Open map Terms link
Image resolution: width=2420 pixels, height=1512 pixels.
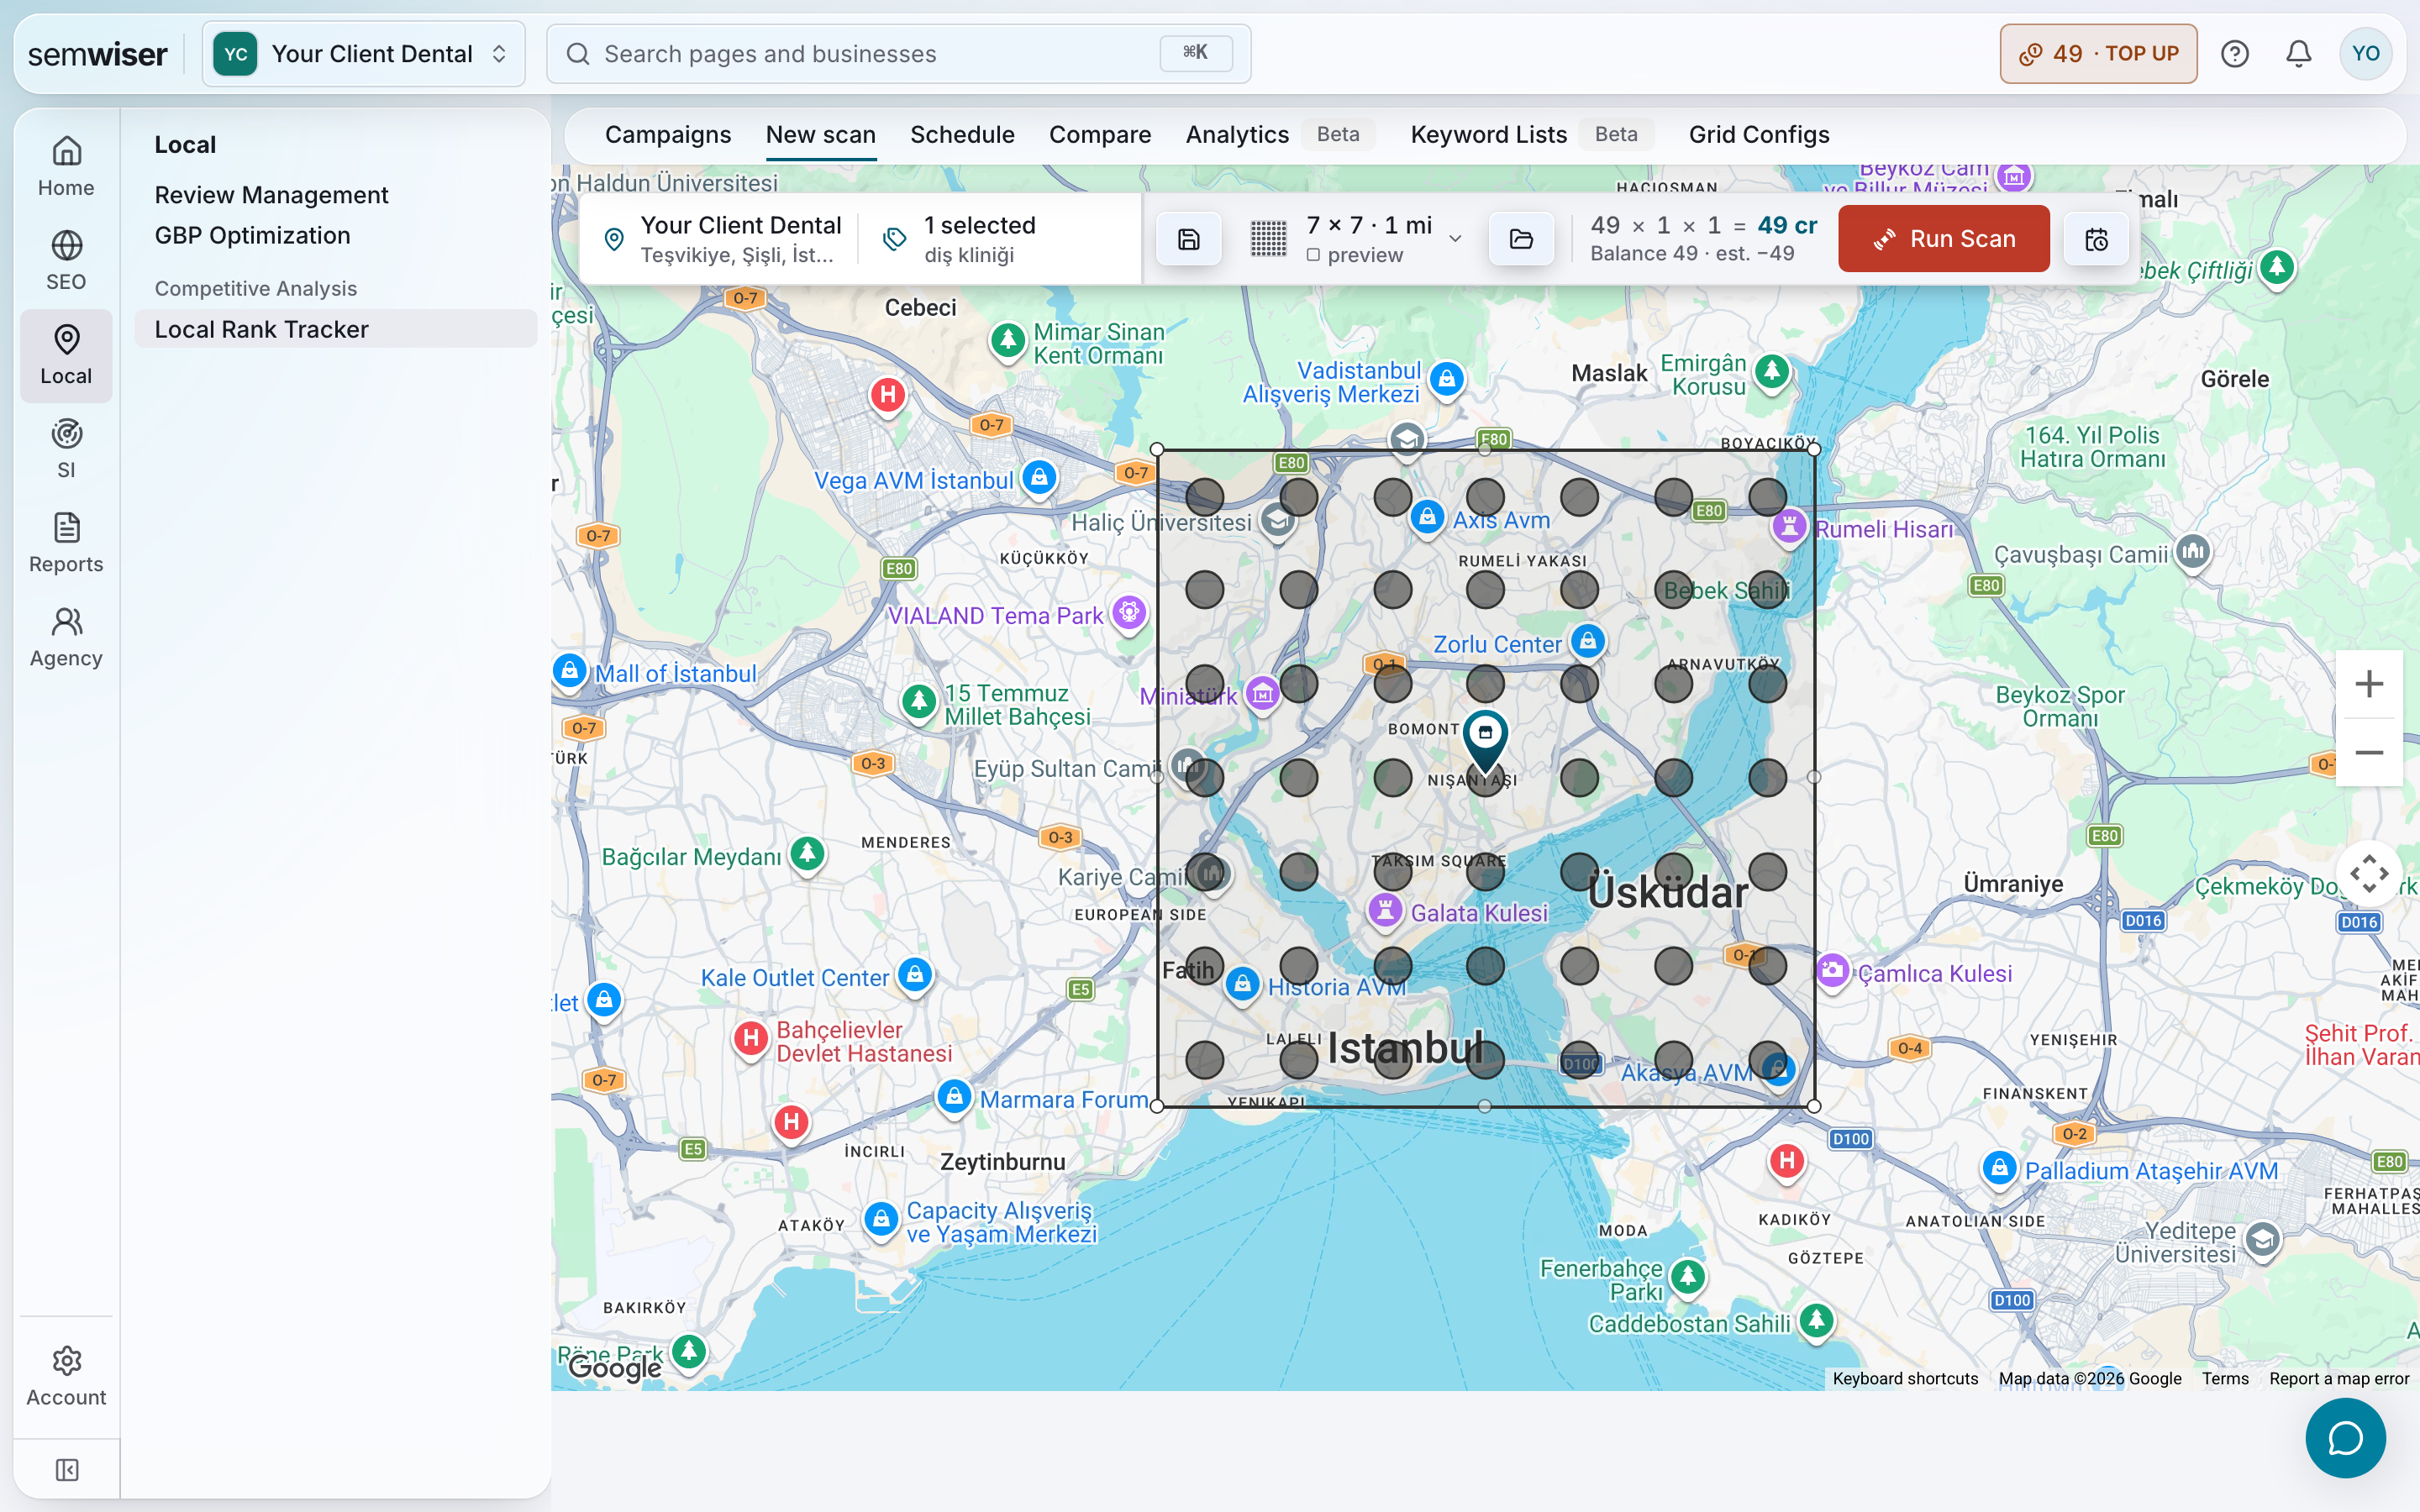[2225, 1378]
